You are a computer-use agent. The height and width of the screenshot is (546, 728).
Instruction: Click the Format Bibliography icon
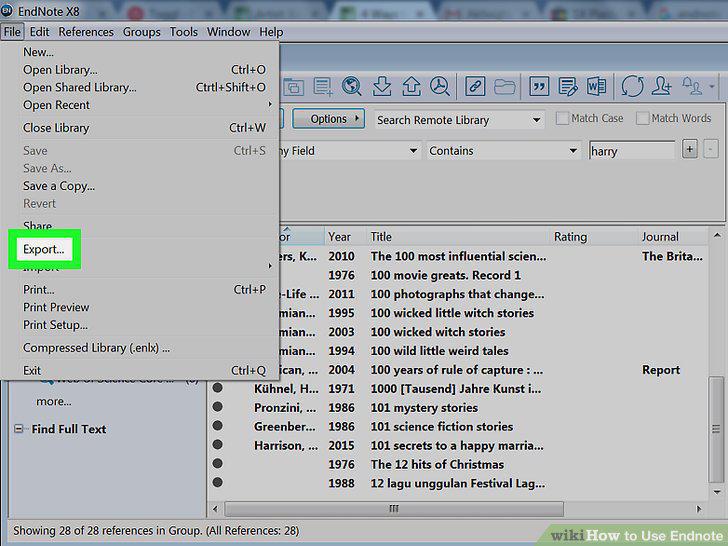pyautogui.click(x=567, y=86)
